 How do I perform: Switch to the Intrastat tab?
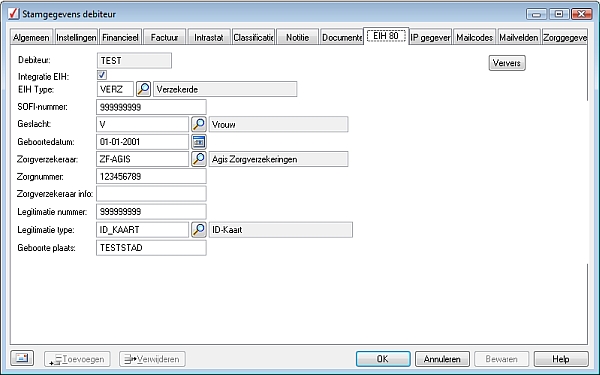tap(209, 37)
